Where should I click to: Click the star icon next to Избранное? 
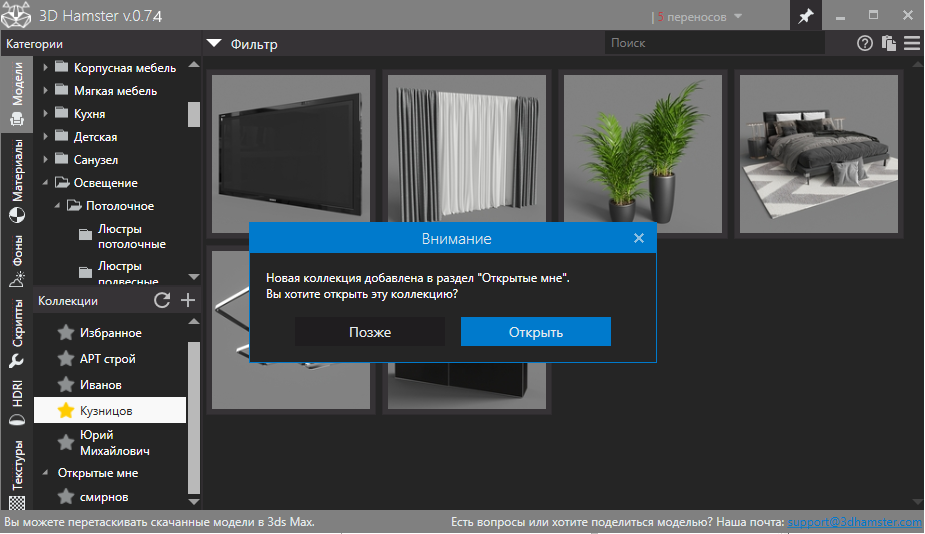(x=66, y=333)
